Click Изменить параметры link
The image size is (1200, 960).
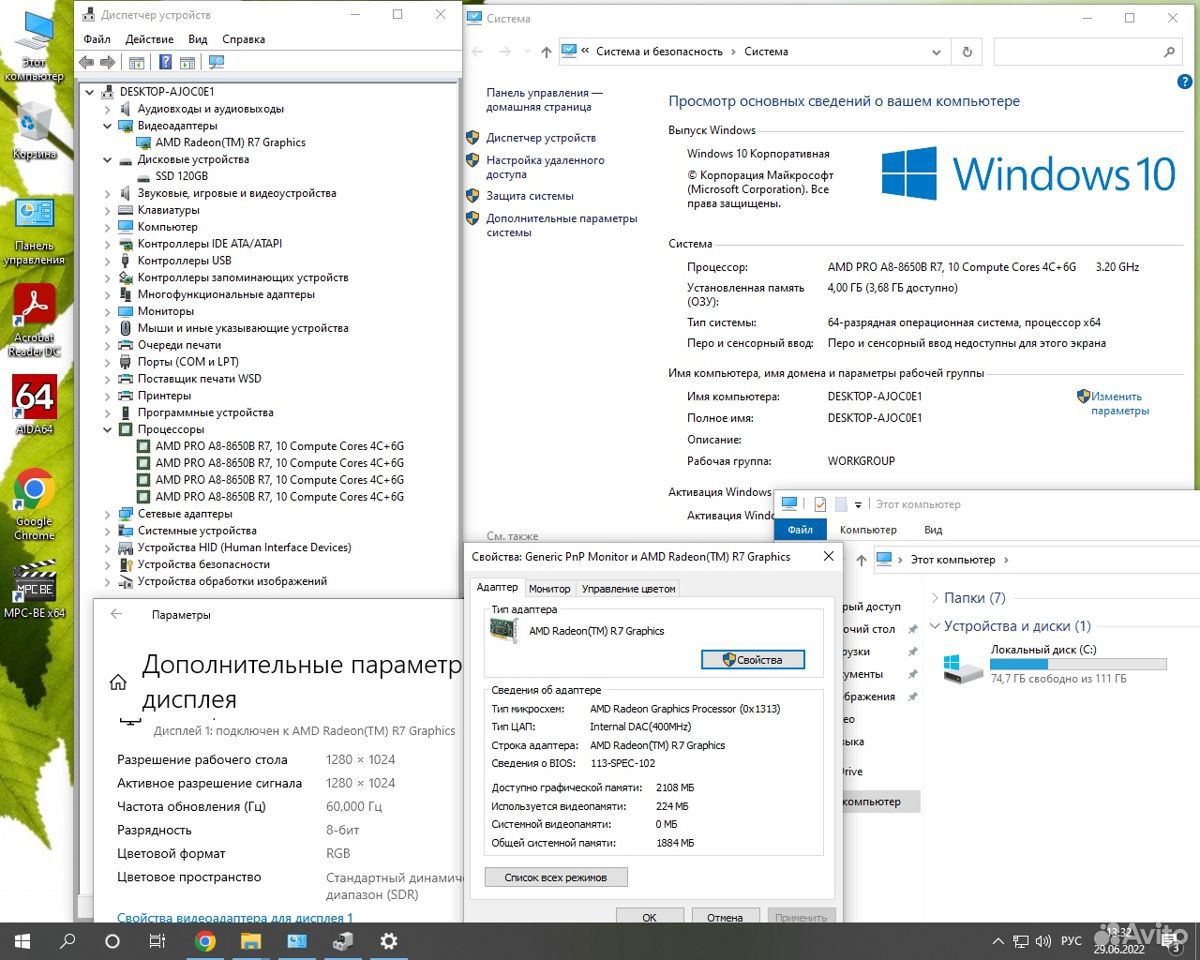pyautogui.click(x=1120, y=404)
